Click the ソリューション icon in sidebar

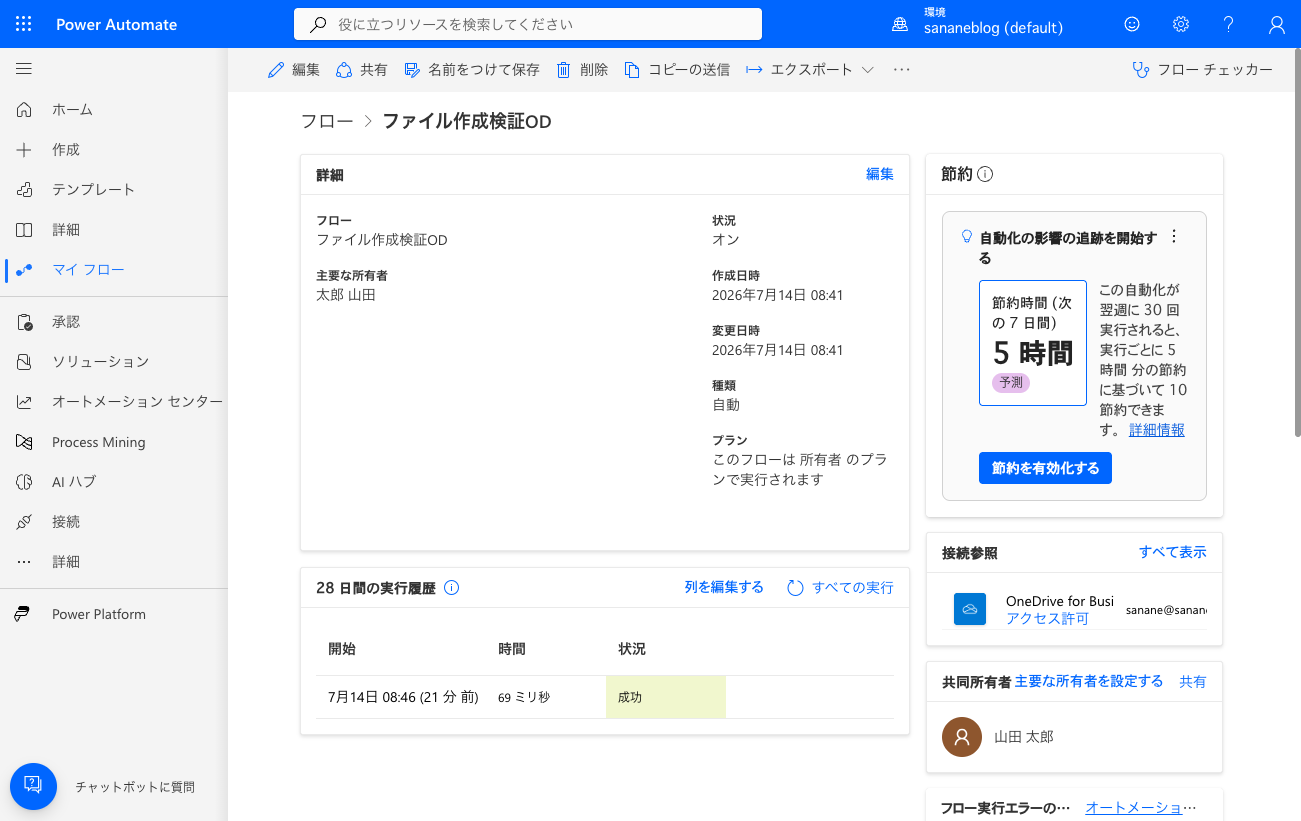point(24,361)
